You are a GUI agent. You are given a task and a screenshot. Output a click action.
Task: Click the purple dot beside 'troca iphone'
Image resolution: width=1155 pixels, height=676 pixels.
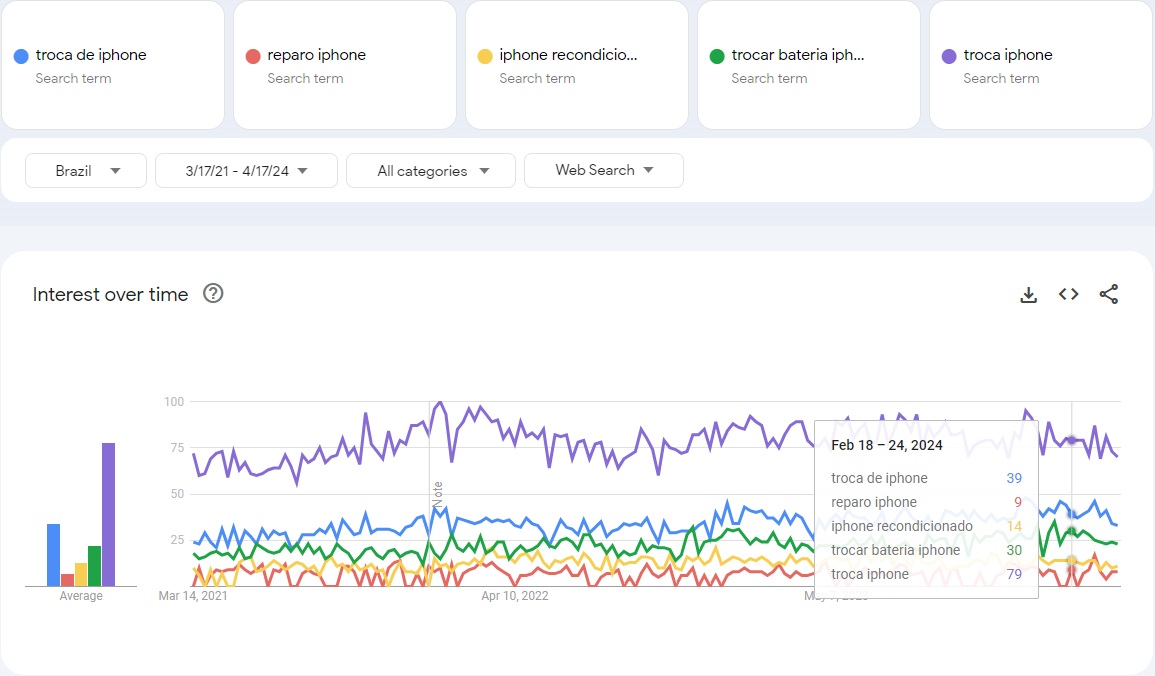949,56
